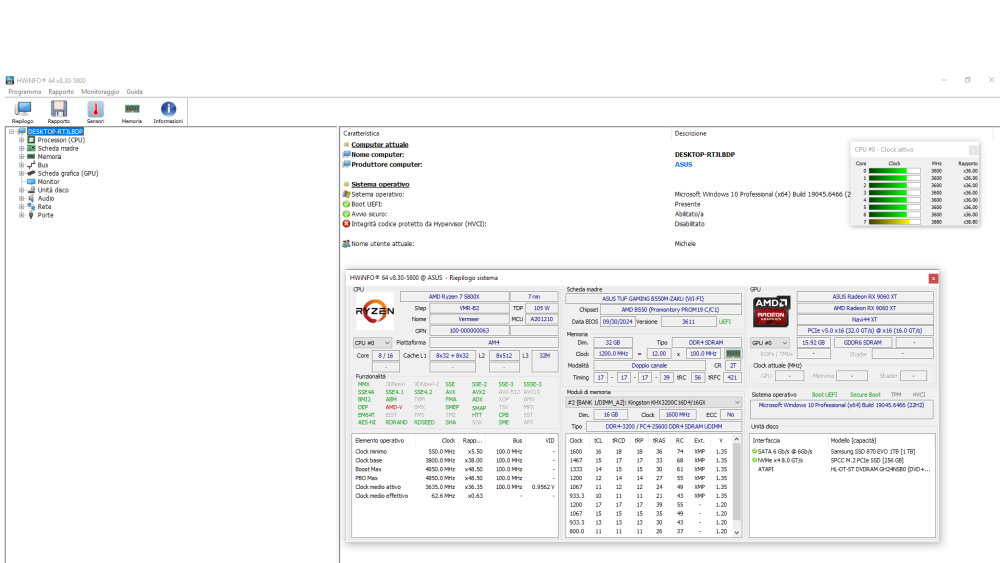Click the Ryzen logo in system summary

click(374, 312)
